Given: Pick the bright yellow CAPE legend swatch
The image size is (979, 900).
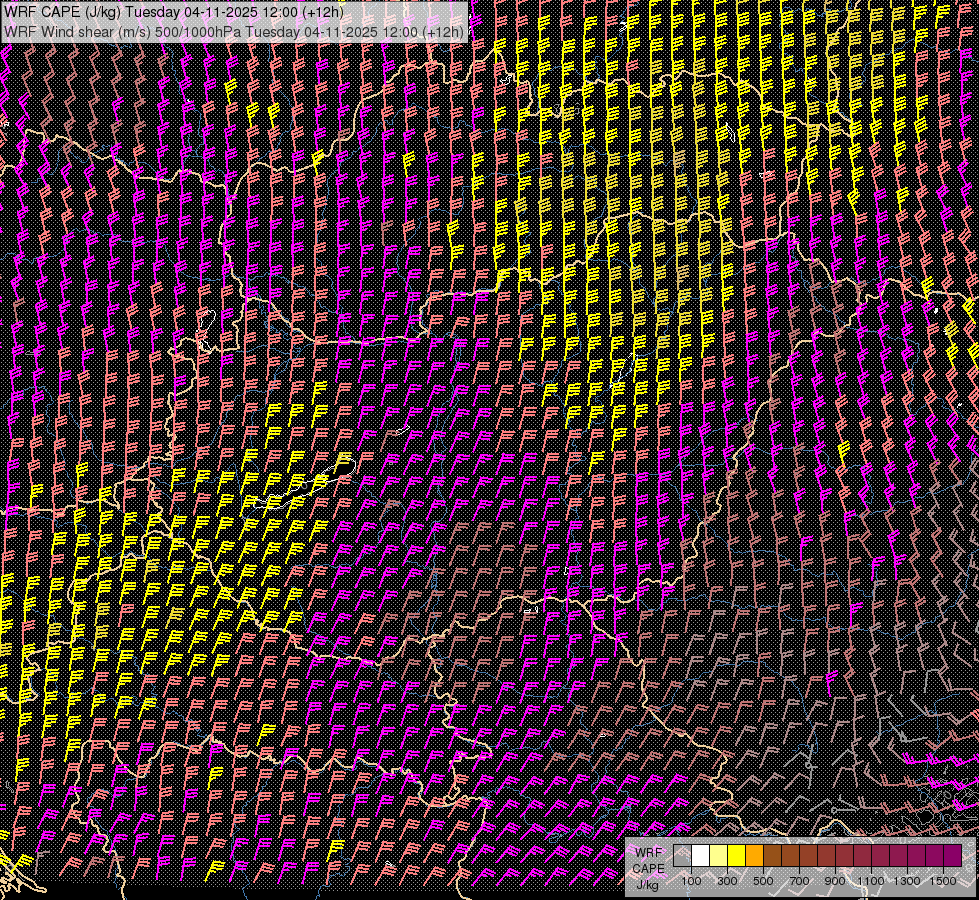Looking at the screenshot, I should (736, 856).
